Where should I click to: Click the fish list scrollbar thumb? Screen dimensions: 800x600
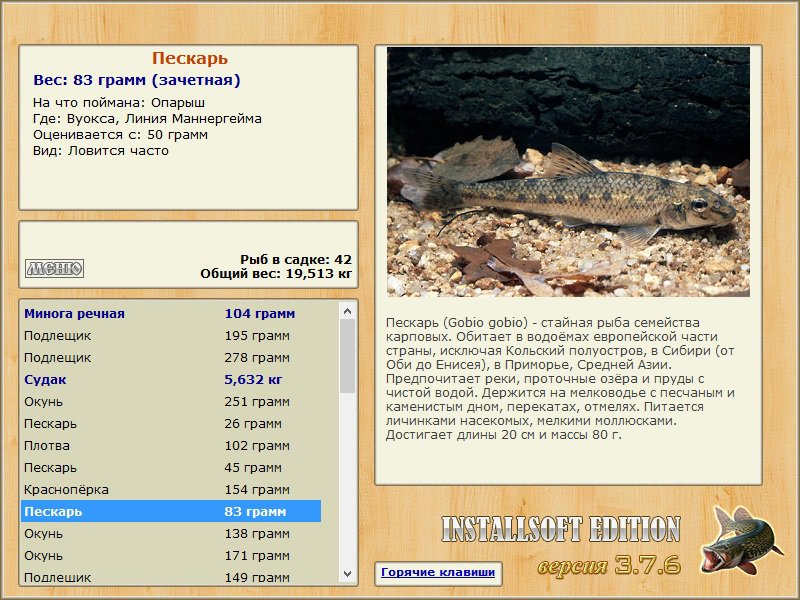click(x=347, y=356)
